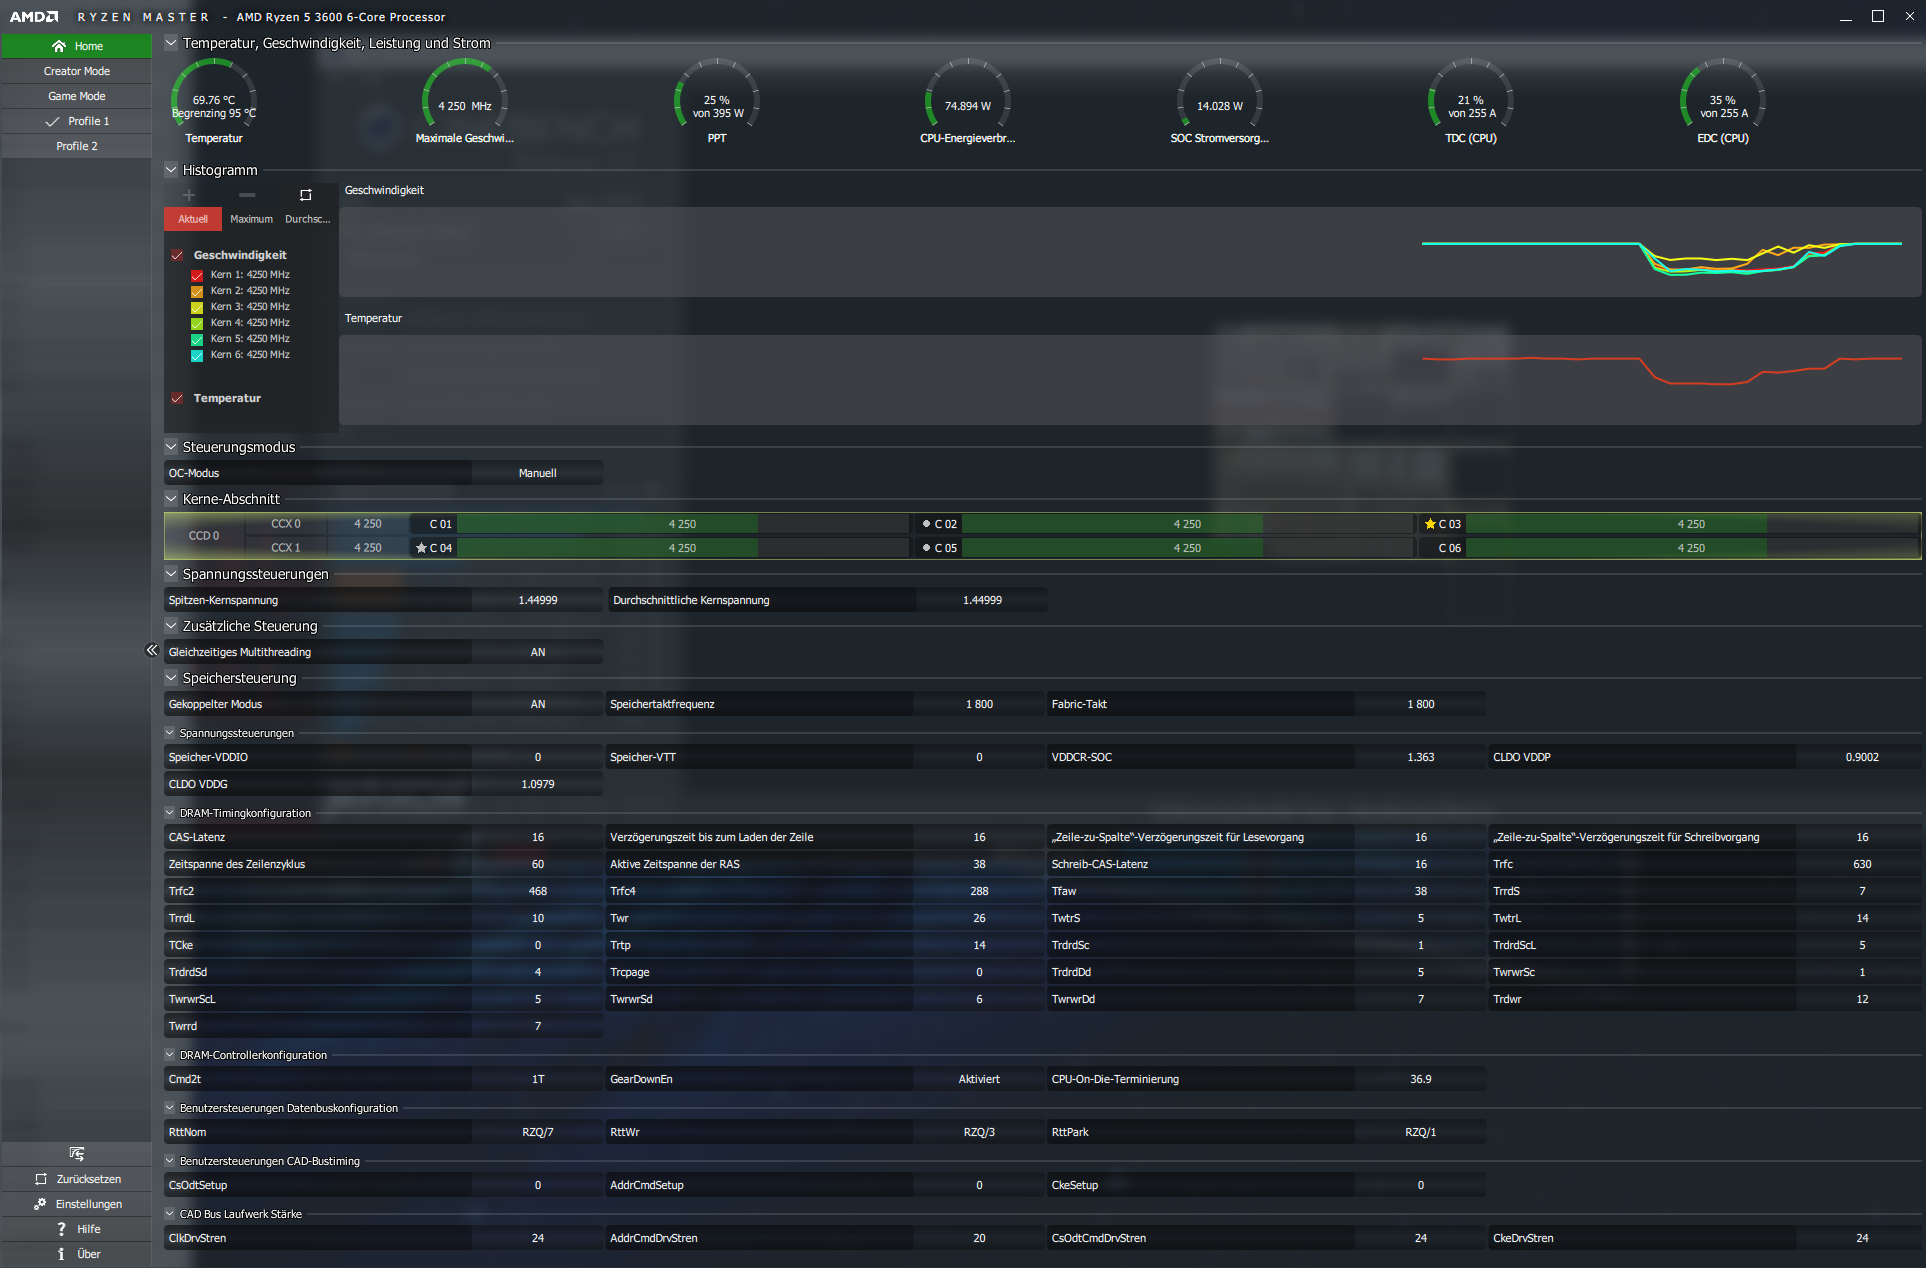Uncheck the Geschwindigkeit histogram checkbox

[177, 255]
